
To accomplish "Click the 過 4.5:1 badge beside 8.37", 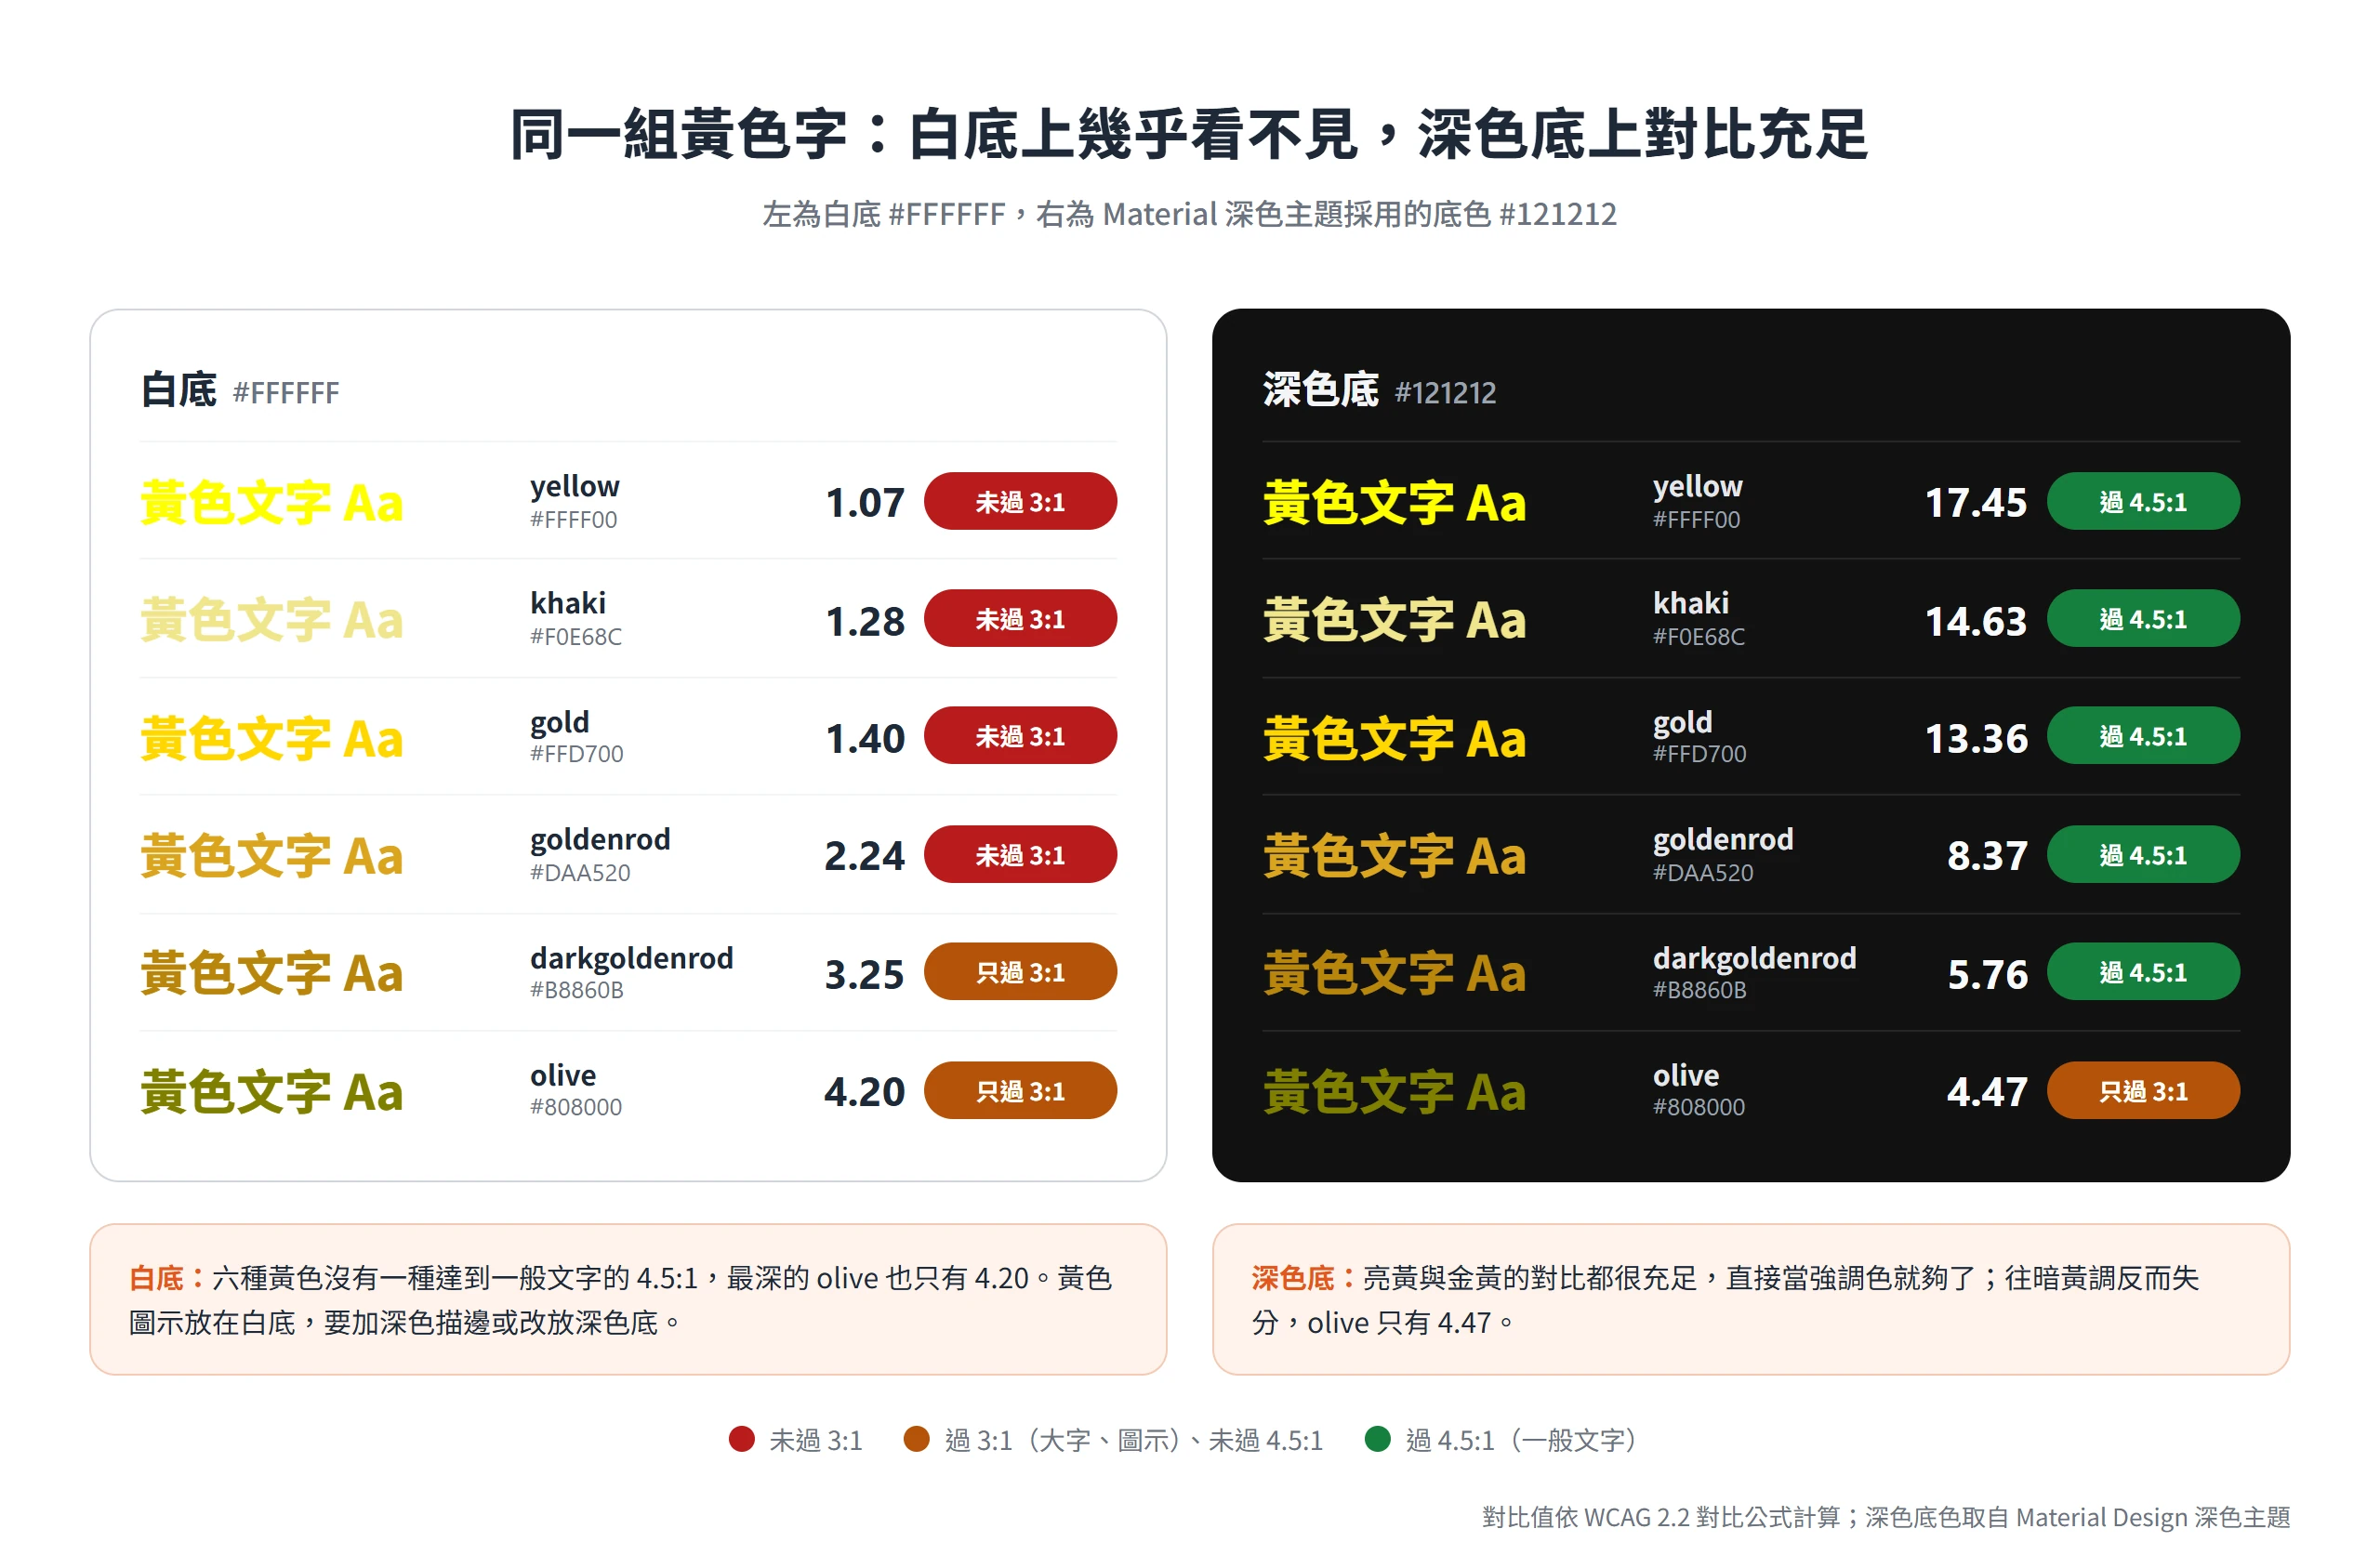I will point(2143,854).
